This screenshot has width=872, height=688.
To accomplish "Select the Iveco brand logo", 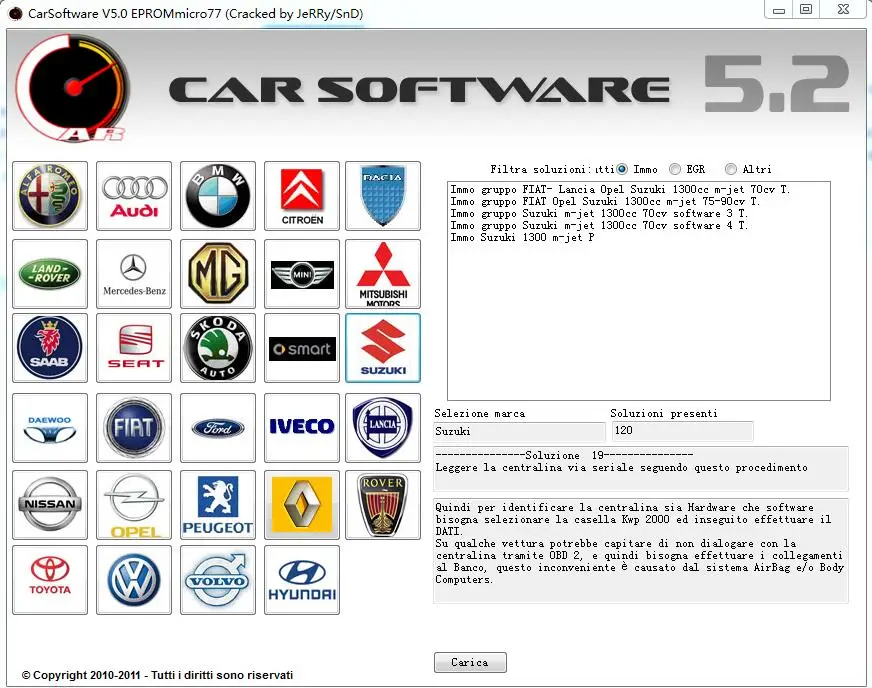I will pyautogui.click(x=302, y=428).
